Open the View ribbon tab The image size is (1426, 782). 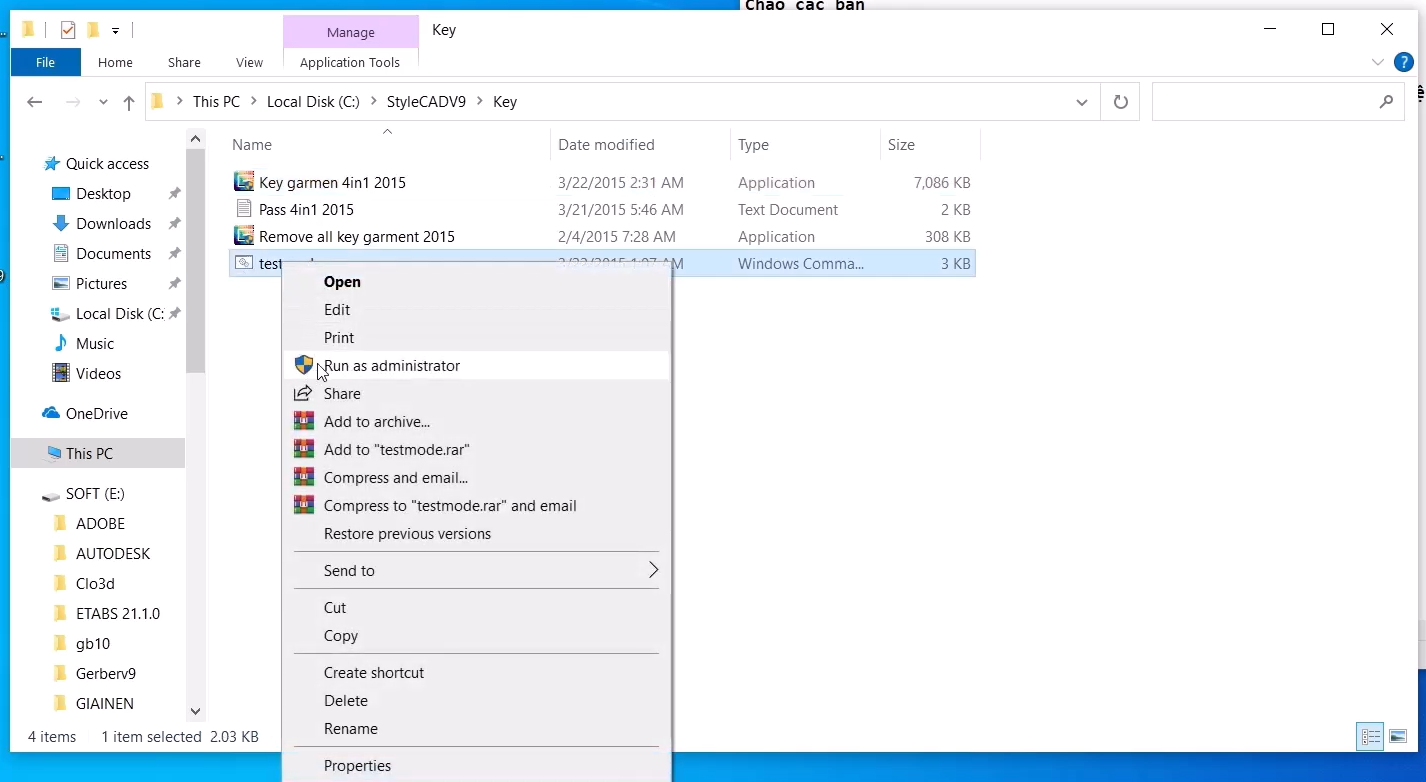point(249,62)
